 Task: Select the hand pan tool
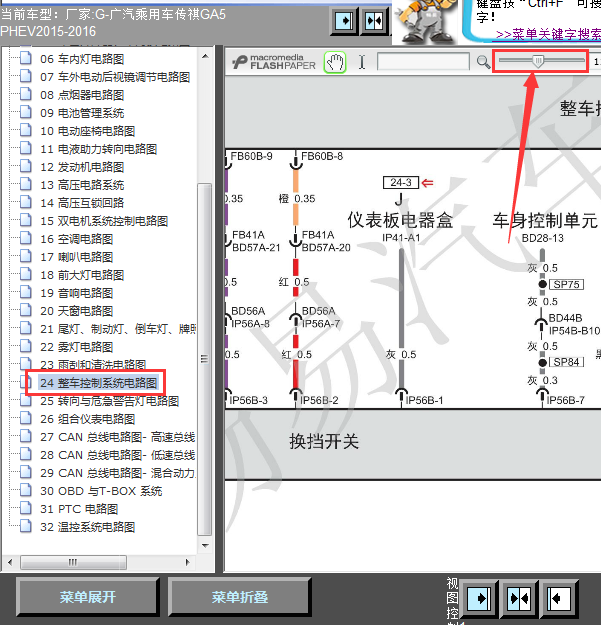point(335,62)
